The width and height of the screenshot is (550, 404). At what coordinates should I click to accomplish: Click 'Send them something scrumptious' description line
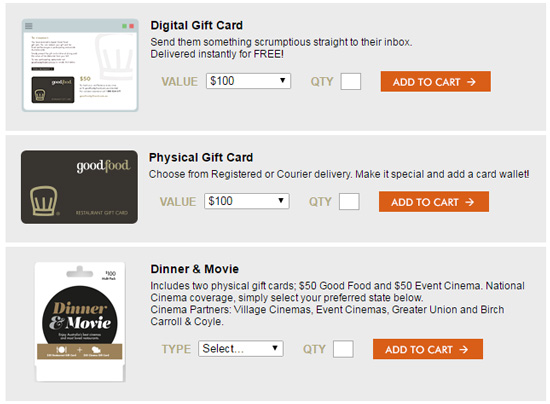pyautogui.click(x=281, y=42)
